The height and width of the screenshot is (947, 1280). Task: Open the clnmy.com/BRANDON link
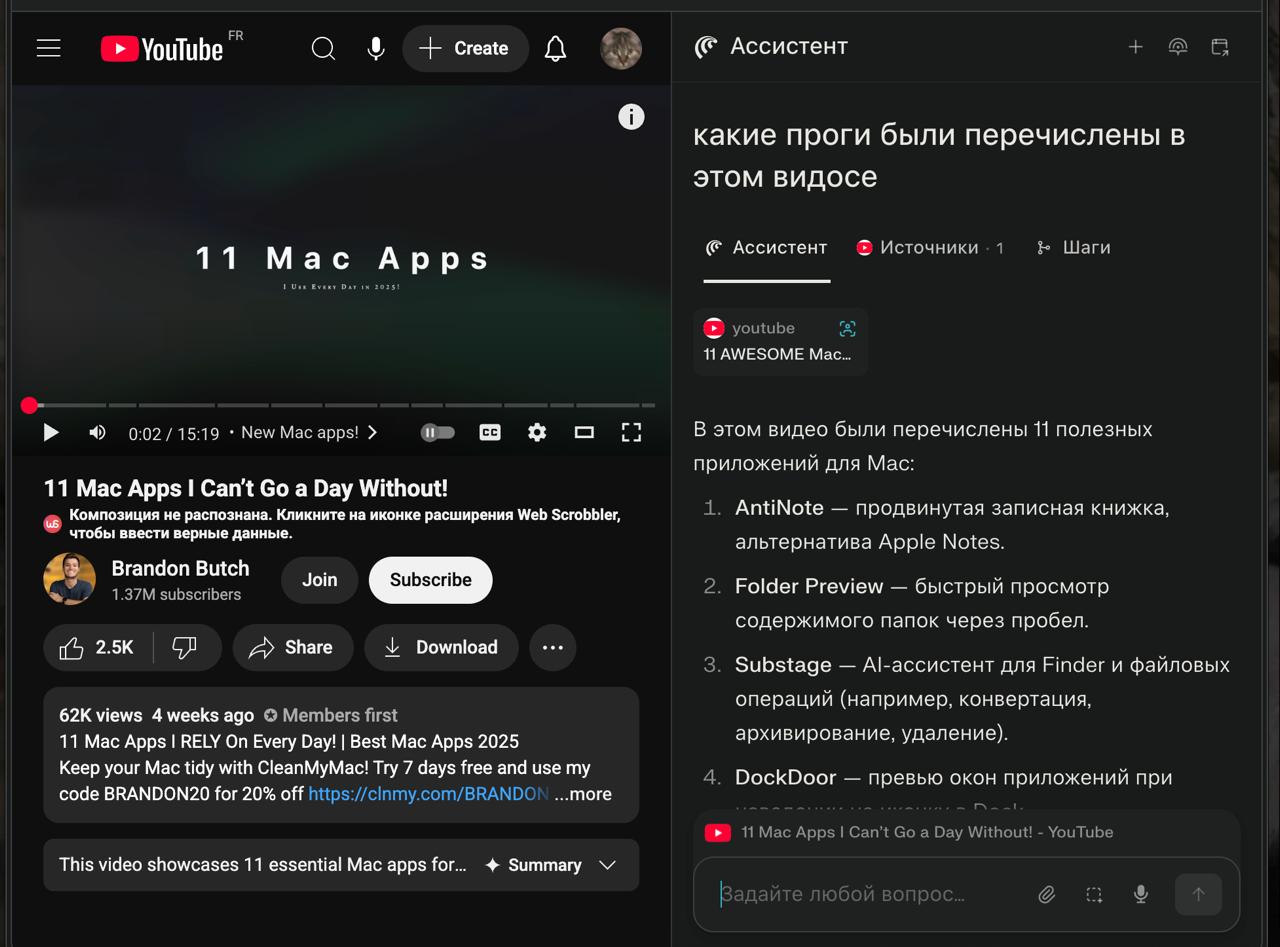coord(428,794)
